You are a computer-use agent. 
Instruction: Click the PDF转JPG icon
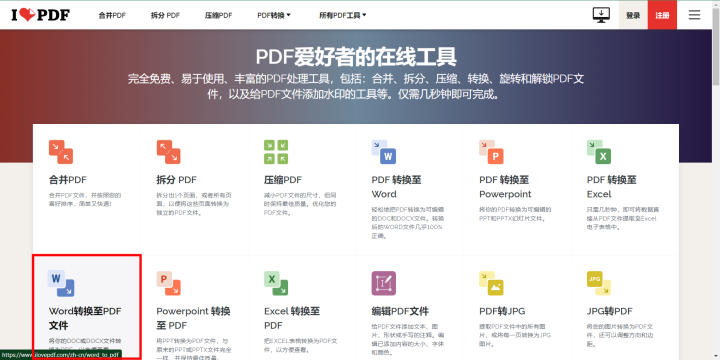[491, 283]
